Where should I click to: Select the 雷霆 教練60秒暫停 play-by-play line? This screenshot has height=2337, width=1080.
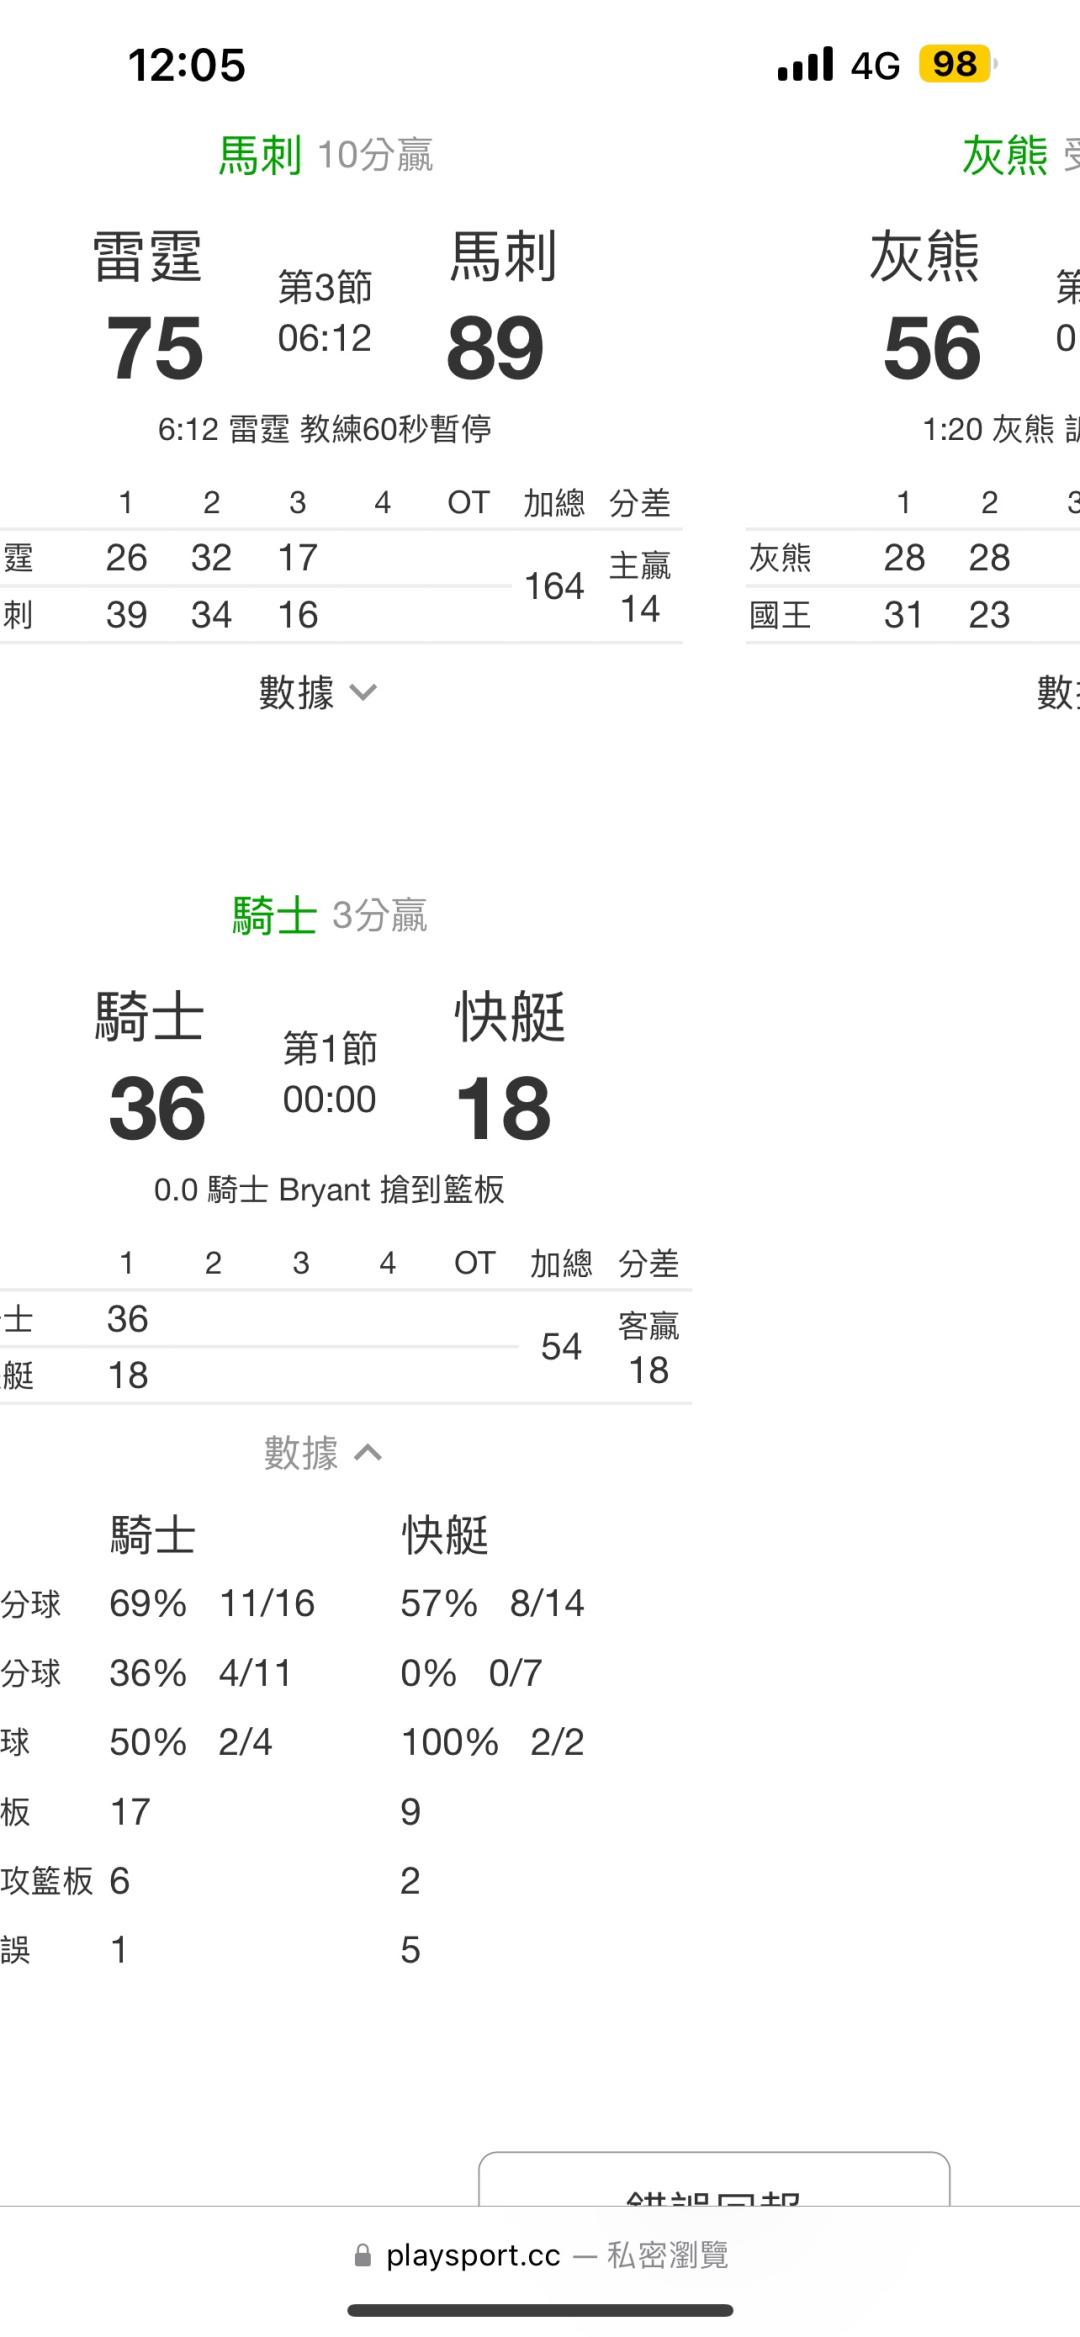click(x=324, y=430)
